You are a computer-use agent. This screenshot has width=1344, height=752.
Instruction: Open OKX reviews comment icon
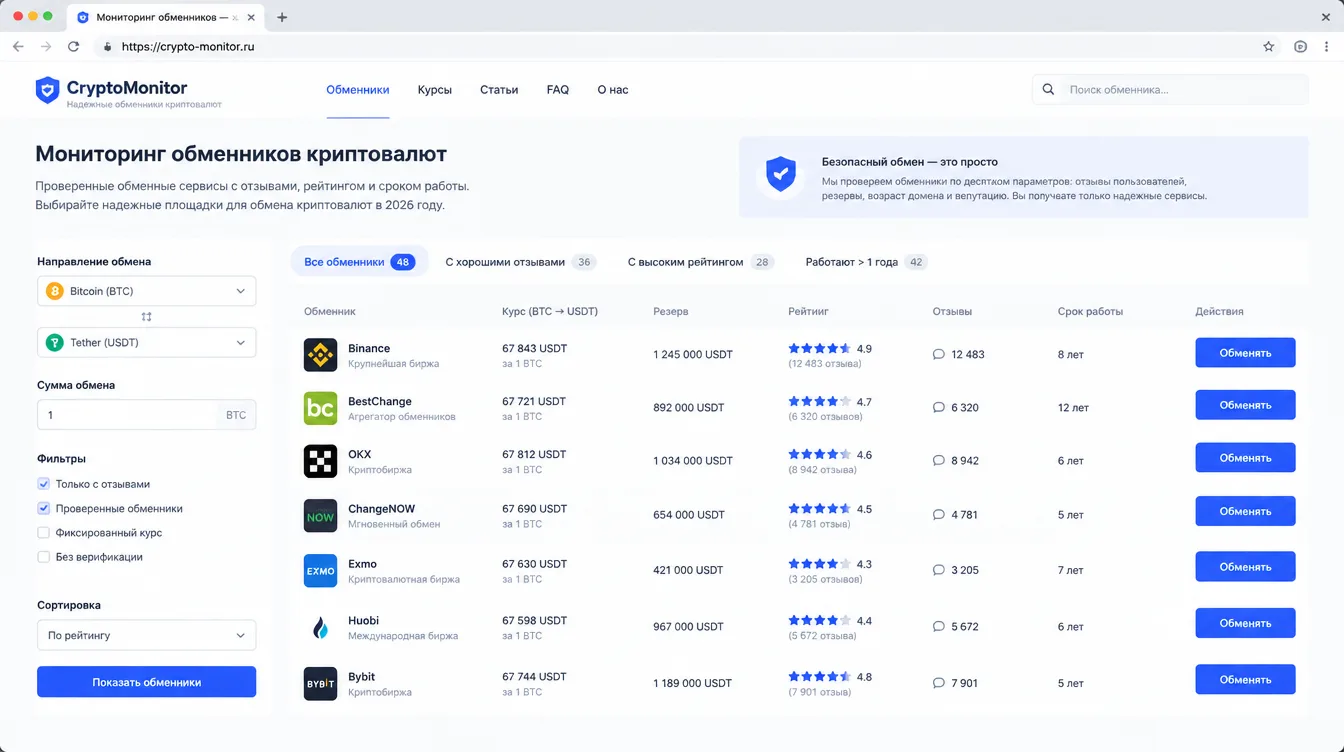pyautogui.click(x=938, y=461)
